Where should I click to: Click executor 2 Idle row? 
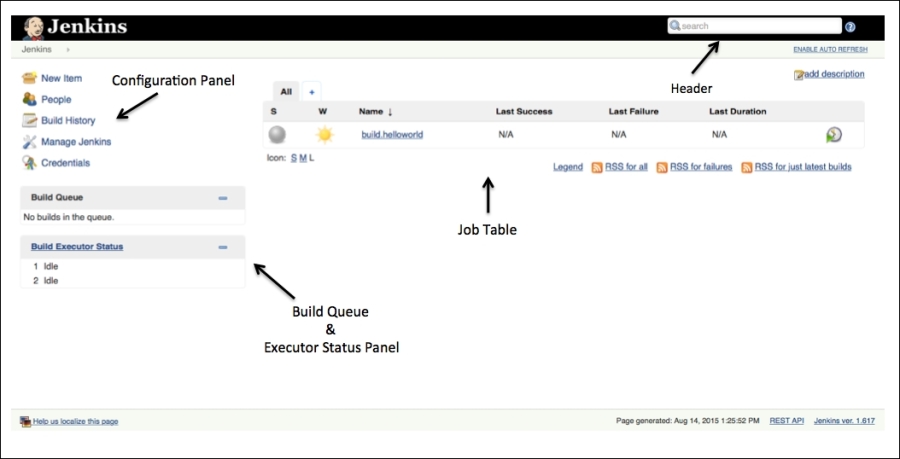pos(133,281)
